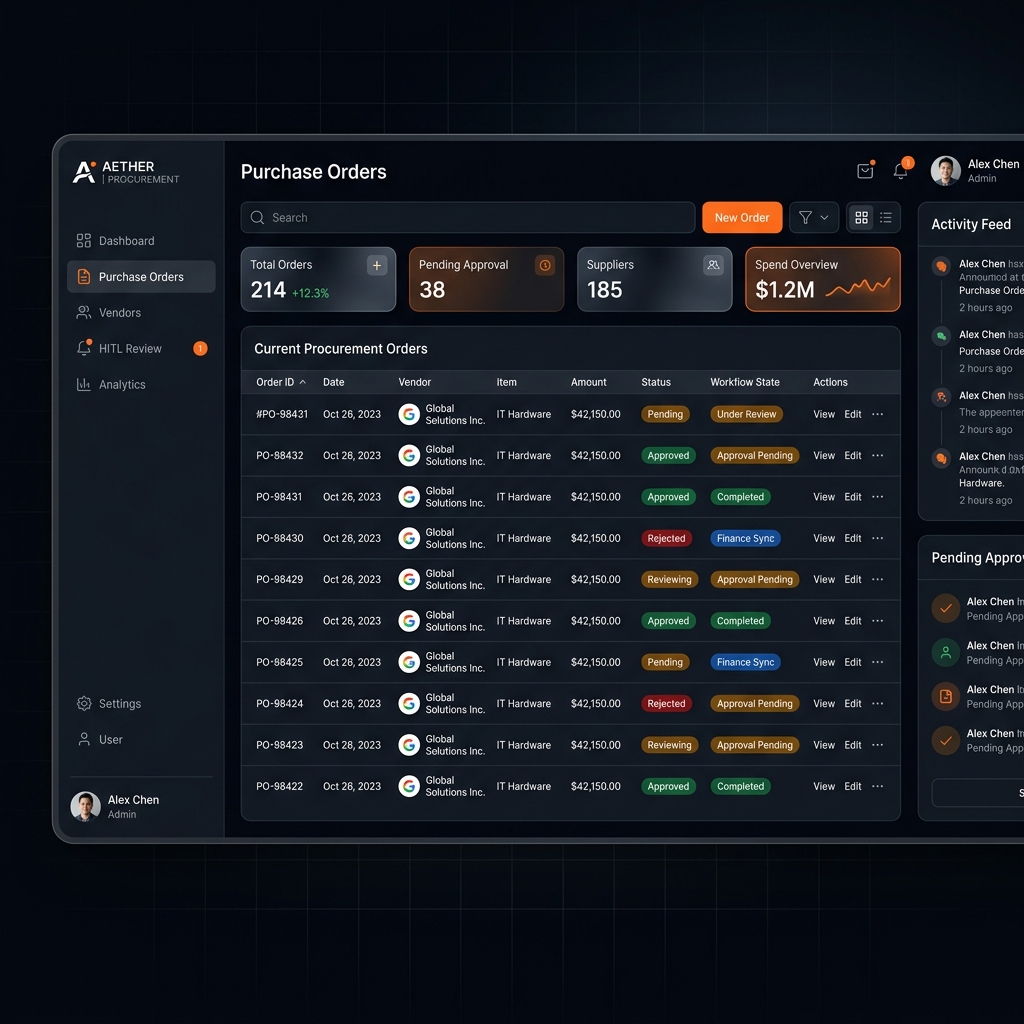Sort by Order ID column arrow
The width and height of the screenshot is (1024, 1024).
302,382
